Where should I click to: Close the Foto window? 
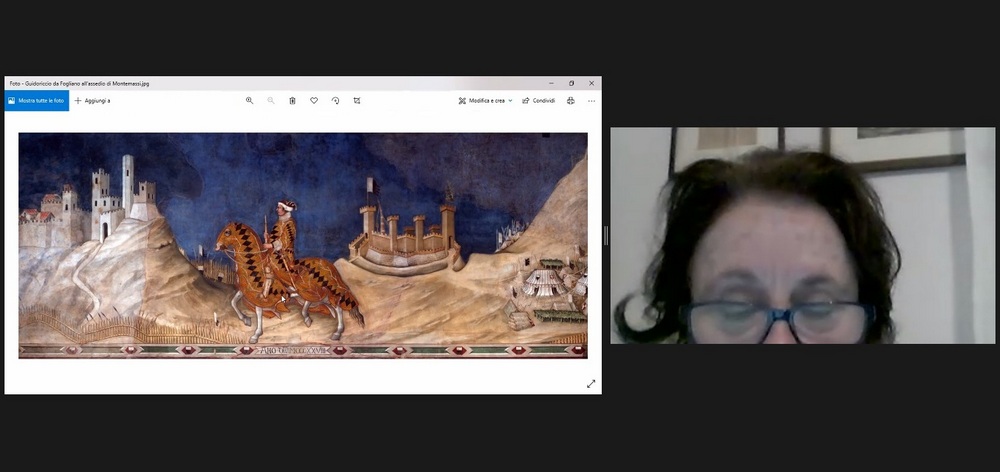[591, 83]
